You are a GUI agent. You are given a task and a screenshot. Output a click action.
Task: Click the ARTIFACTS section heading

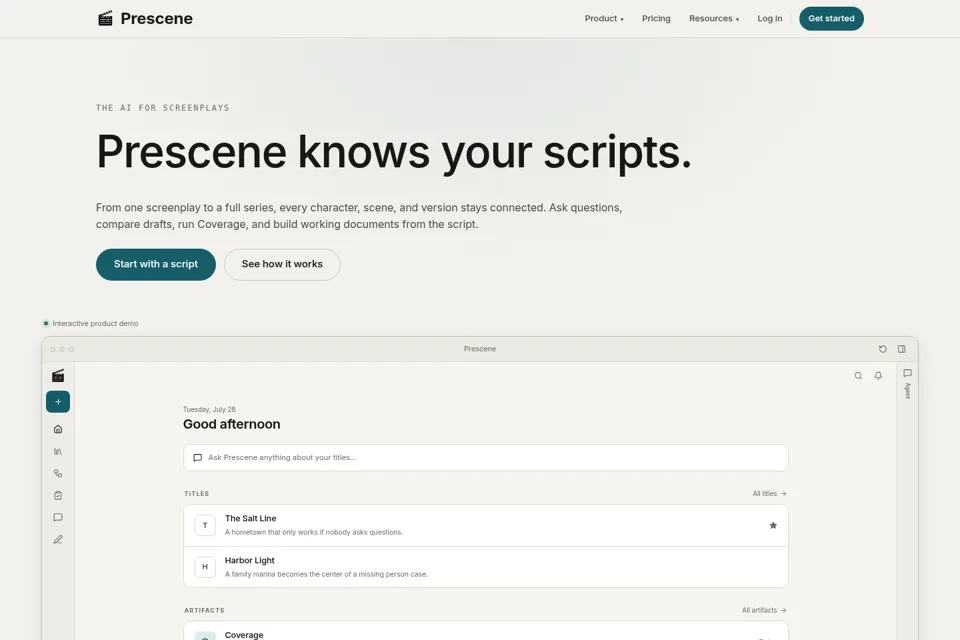pos(204,611)
